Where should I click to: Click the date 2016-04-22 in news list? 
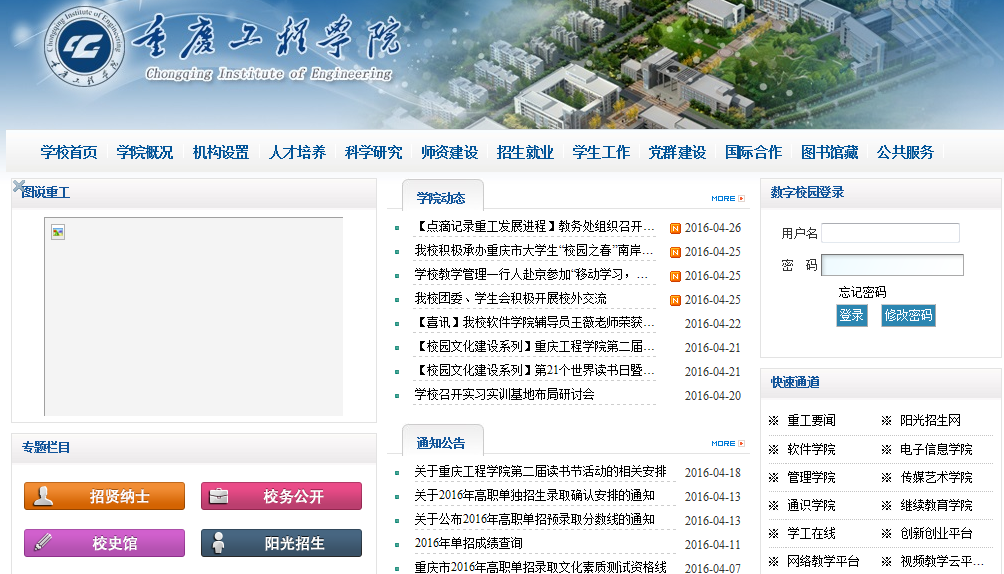tap(713, 324)
